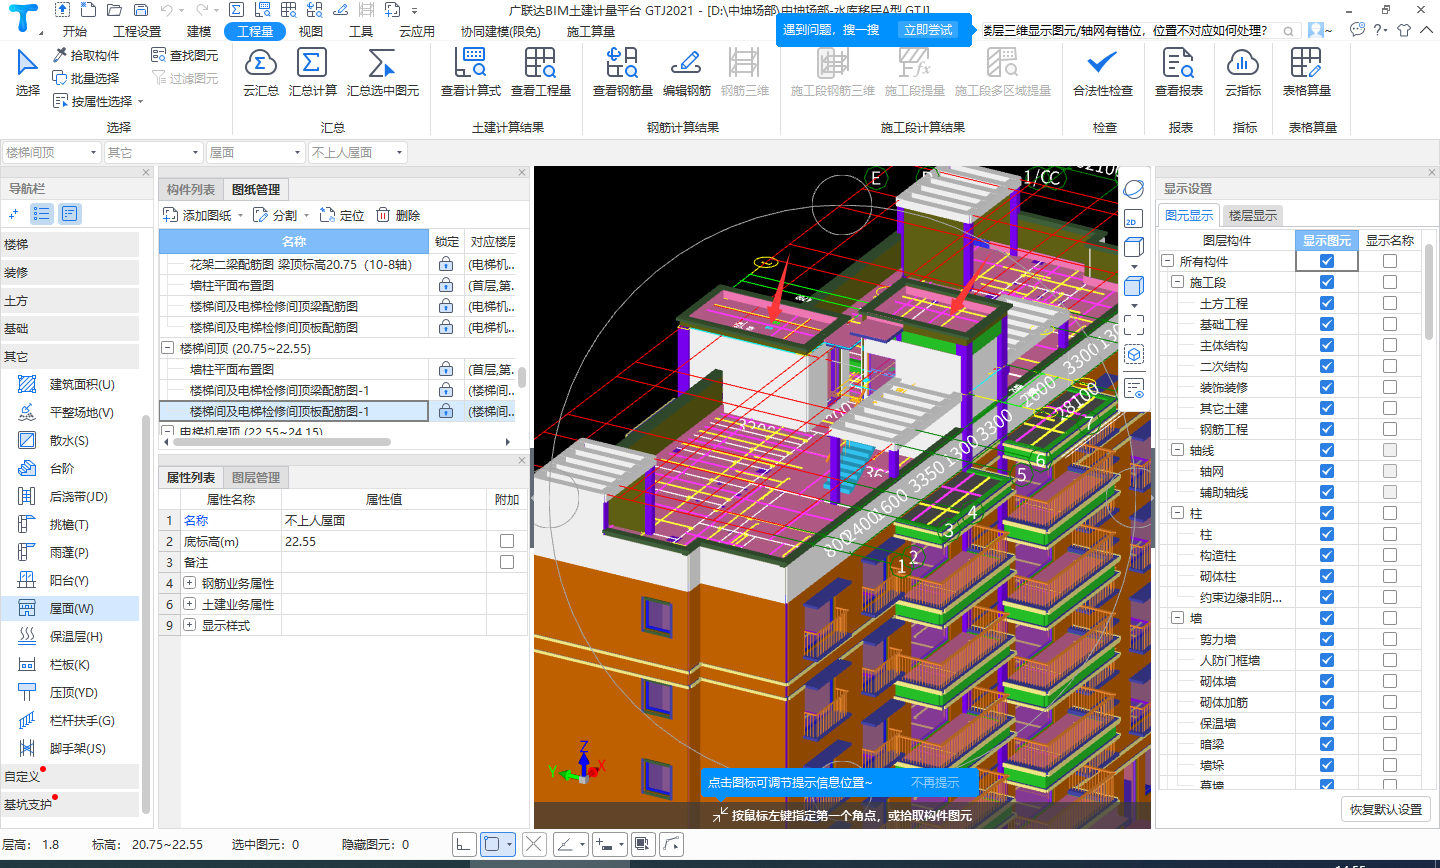
Task: Click the 汇总选中图元 icon
Action: click(382, 72)
